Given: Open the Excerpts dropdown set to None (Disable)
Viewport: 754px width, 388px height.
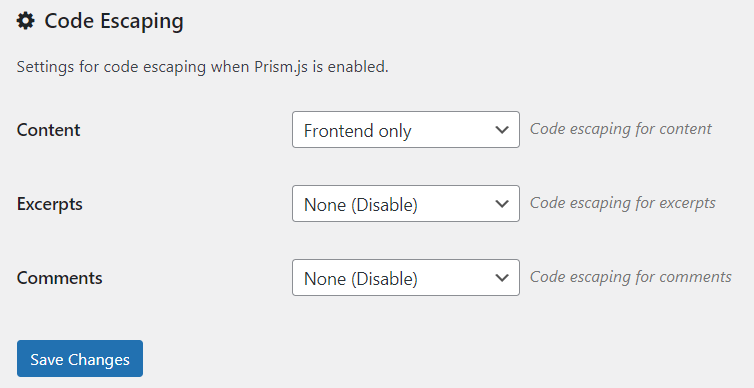Looking at the screenshot, I should [x=406, y=204].
